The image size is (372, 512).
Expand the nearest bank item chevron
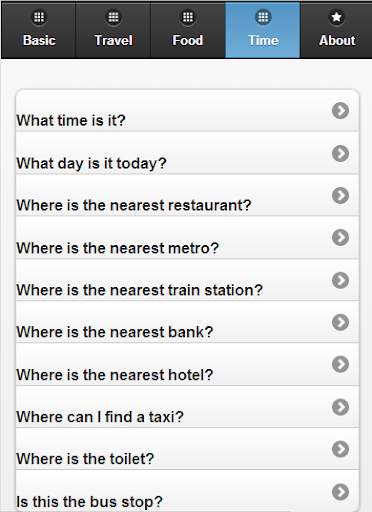(340, 322)
